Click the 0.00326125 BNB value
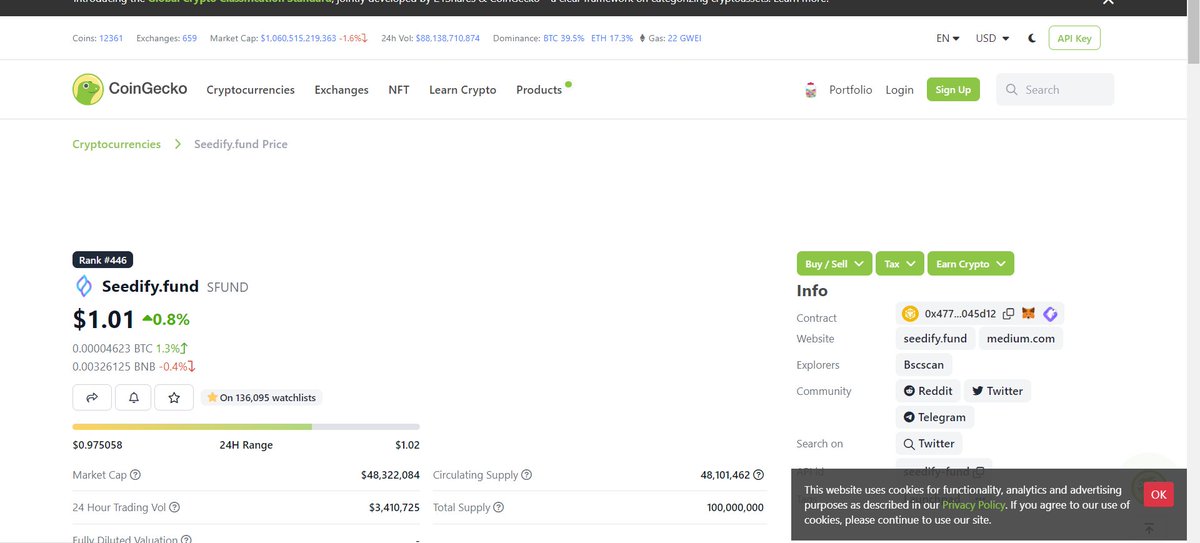 tap(112, 366)
